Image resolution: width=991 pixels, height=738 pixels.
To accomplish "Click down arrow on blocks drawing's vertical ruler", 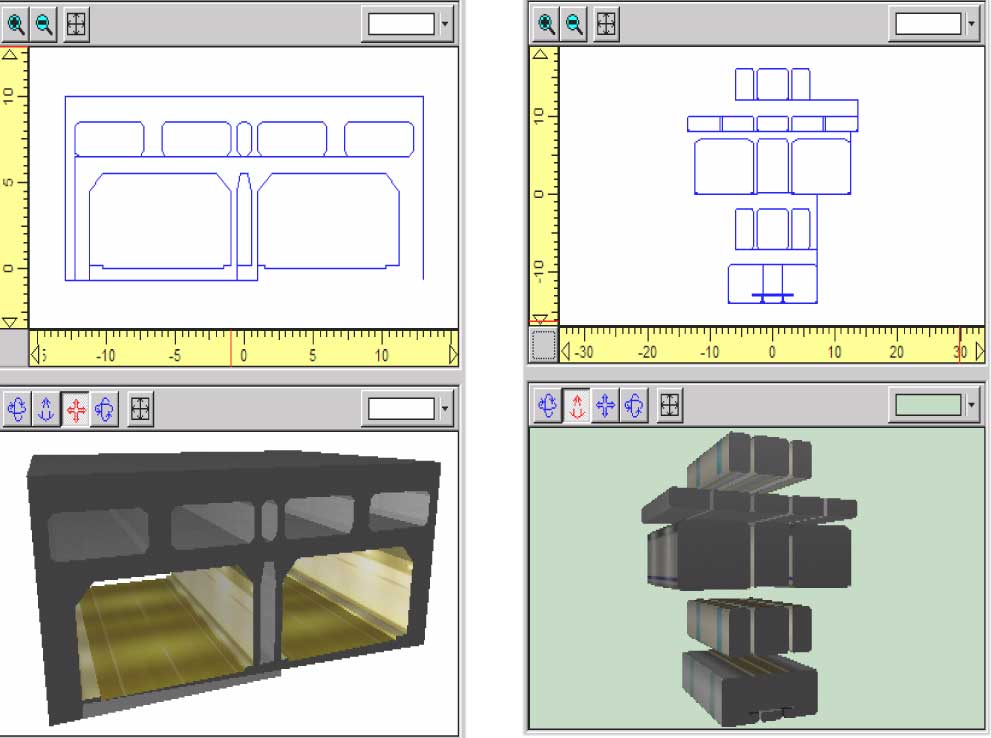I will click(x=540, y=318).
